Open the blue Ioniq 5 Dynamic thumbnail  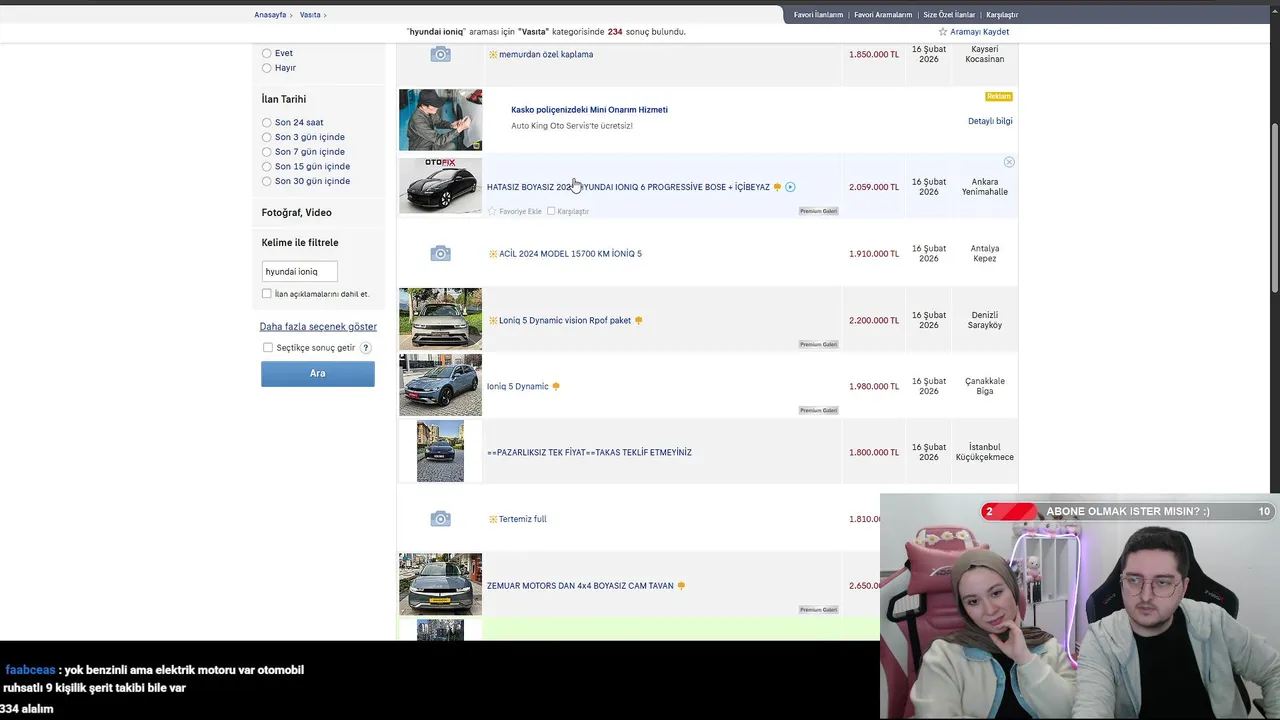[440, 385]
